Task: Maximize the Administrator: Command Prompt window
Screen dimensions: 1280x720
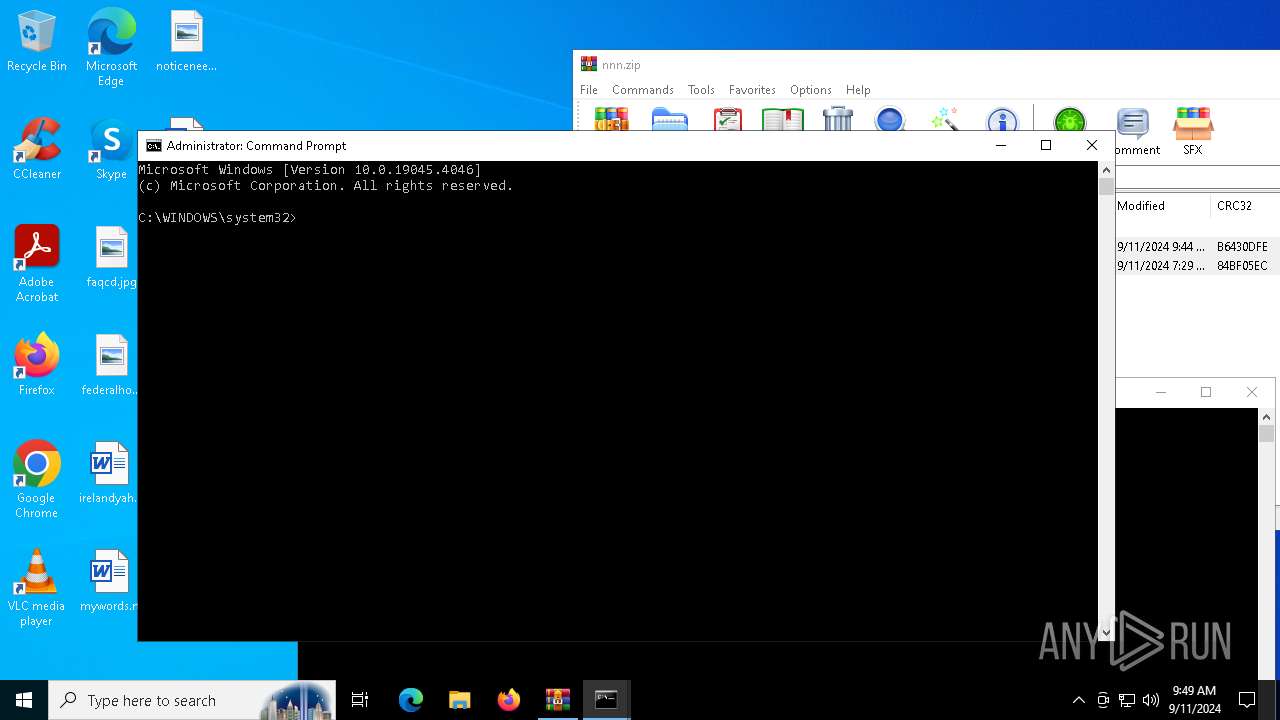Action: click(1046, 146)
